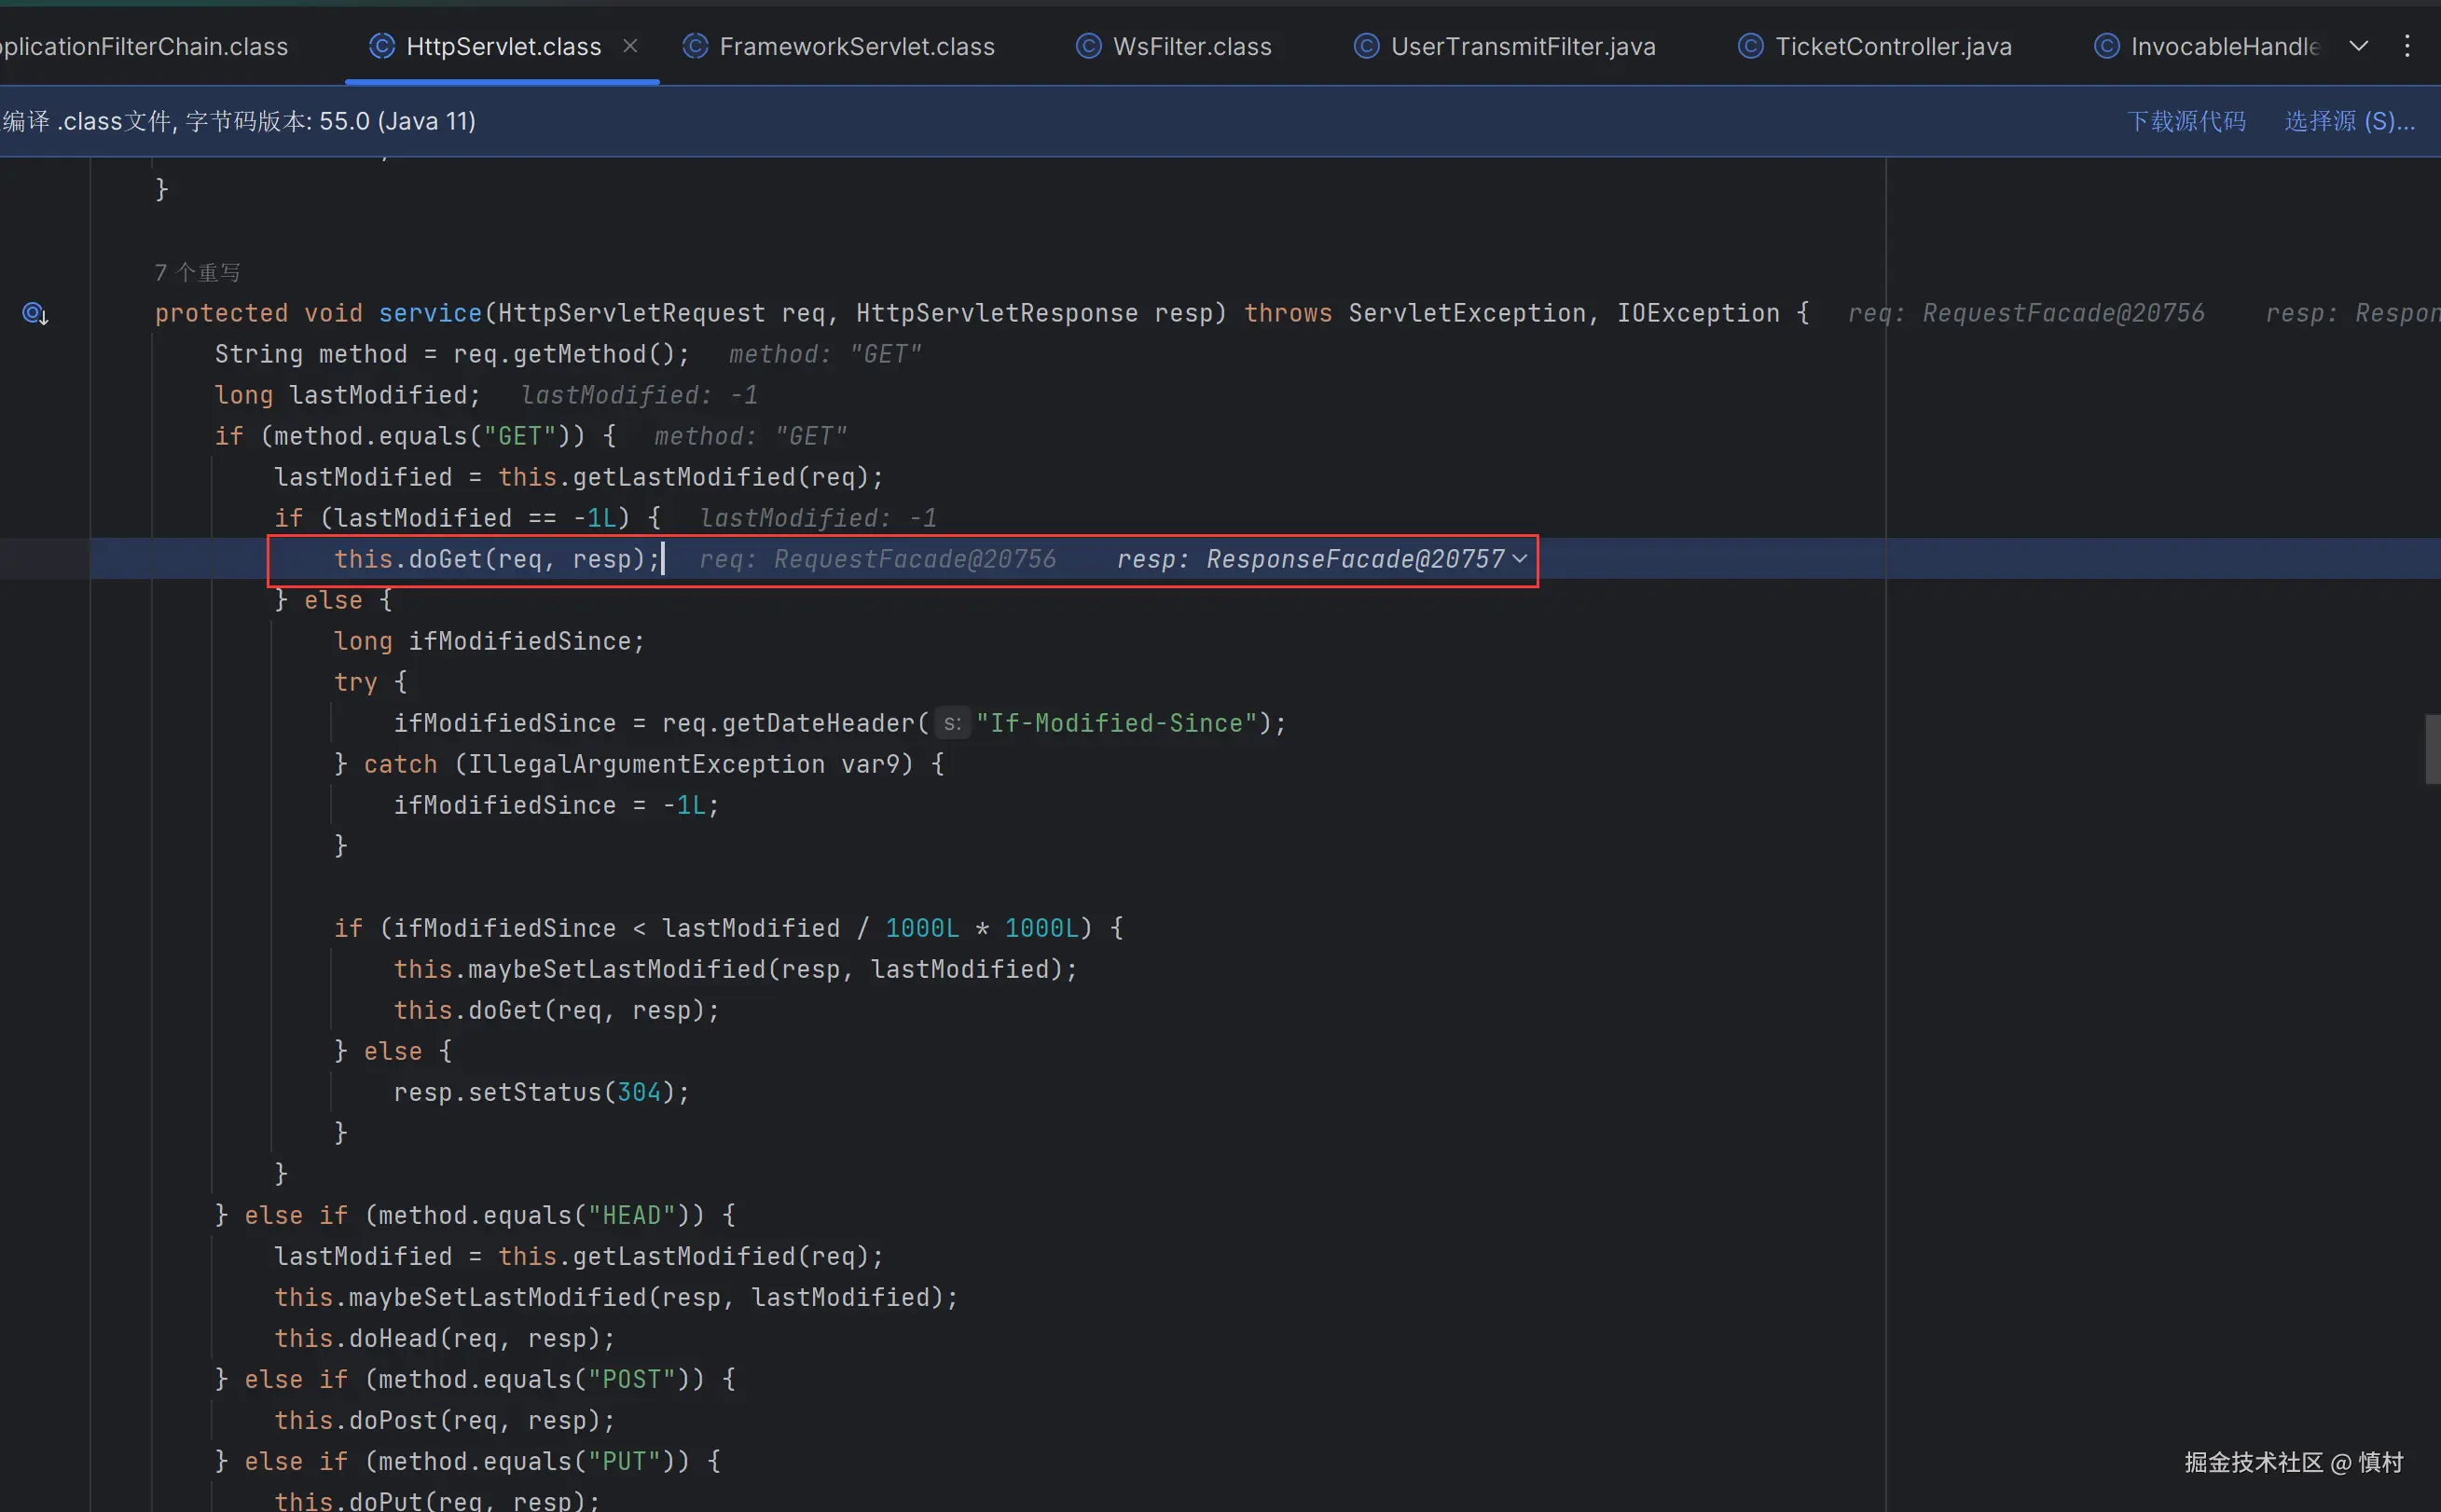
Task: Click the class icon on UserTransmitFilter.java tab
Action: (1366, 46)
